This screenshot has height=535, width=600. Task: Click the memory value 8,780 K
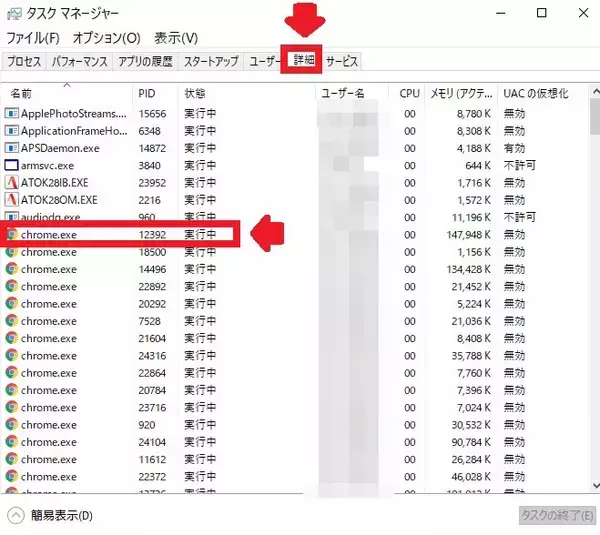pyautogui.click(x=474, y=114)
